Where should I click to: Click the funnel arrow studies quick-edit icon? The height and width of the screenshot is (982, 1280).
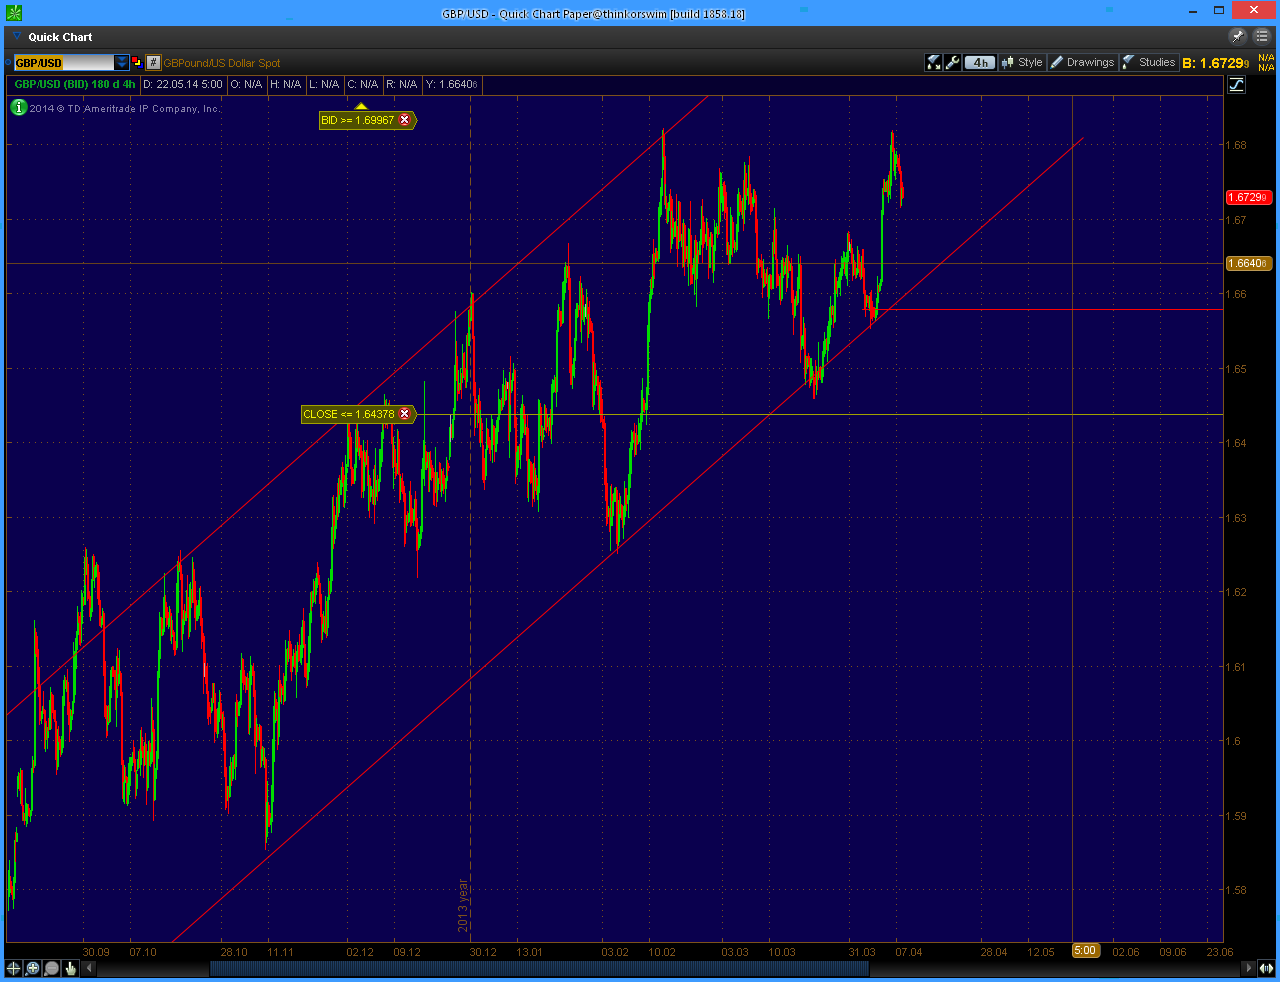[x=933, y=62]
